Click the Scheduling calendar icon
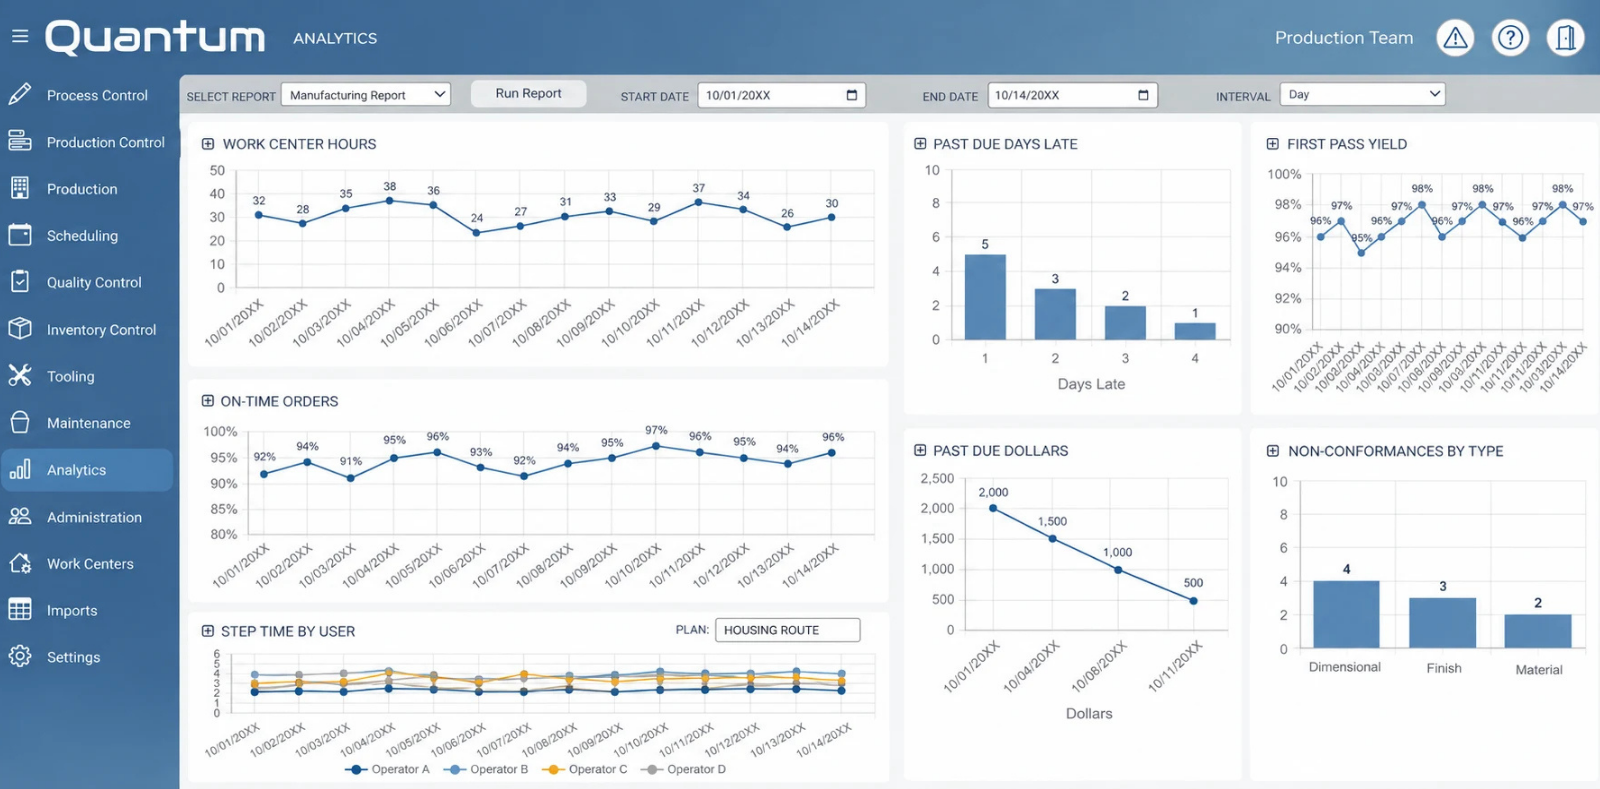The height and width of the screenshot is (789, 1600). [20, 235]
